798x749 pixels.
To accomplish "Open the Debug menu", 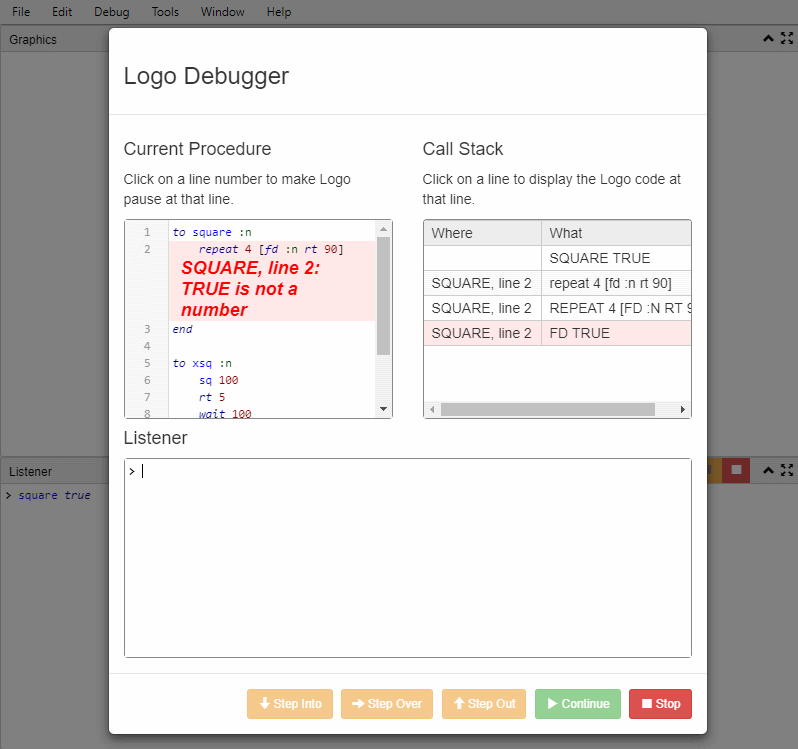I will click(111, 12).
